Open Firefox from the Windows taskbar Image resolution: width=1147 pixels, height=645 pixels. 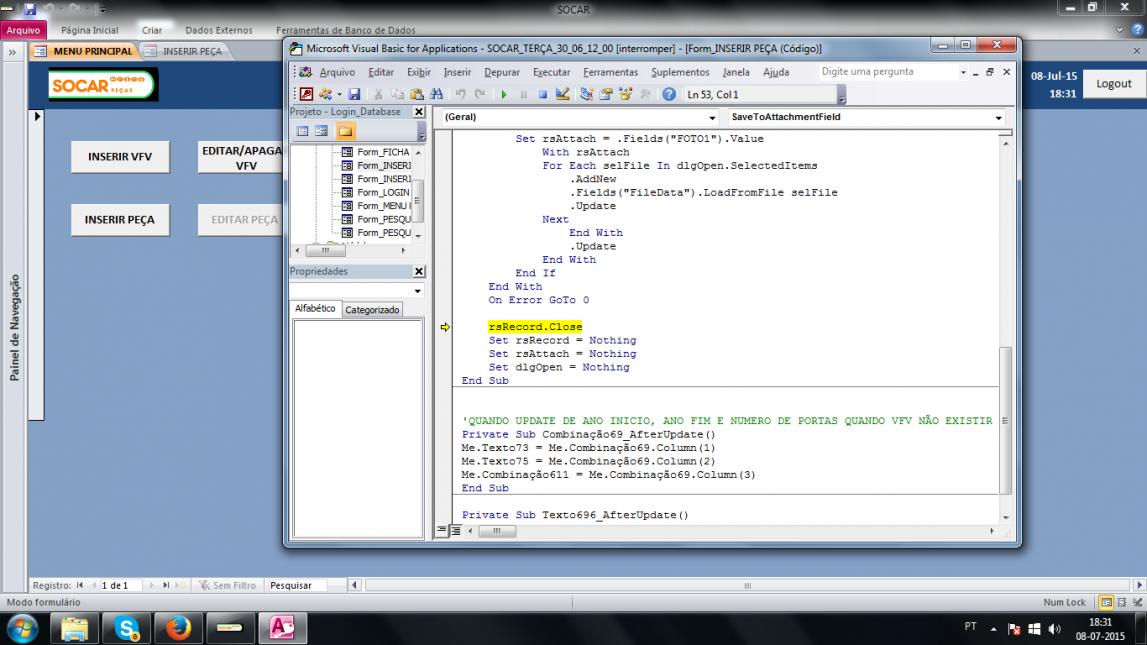(x=178, y=628)
